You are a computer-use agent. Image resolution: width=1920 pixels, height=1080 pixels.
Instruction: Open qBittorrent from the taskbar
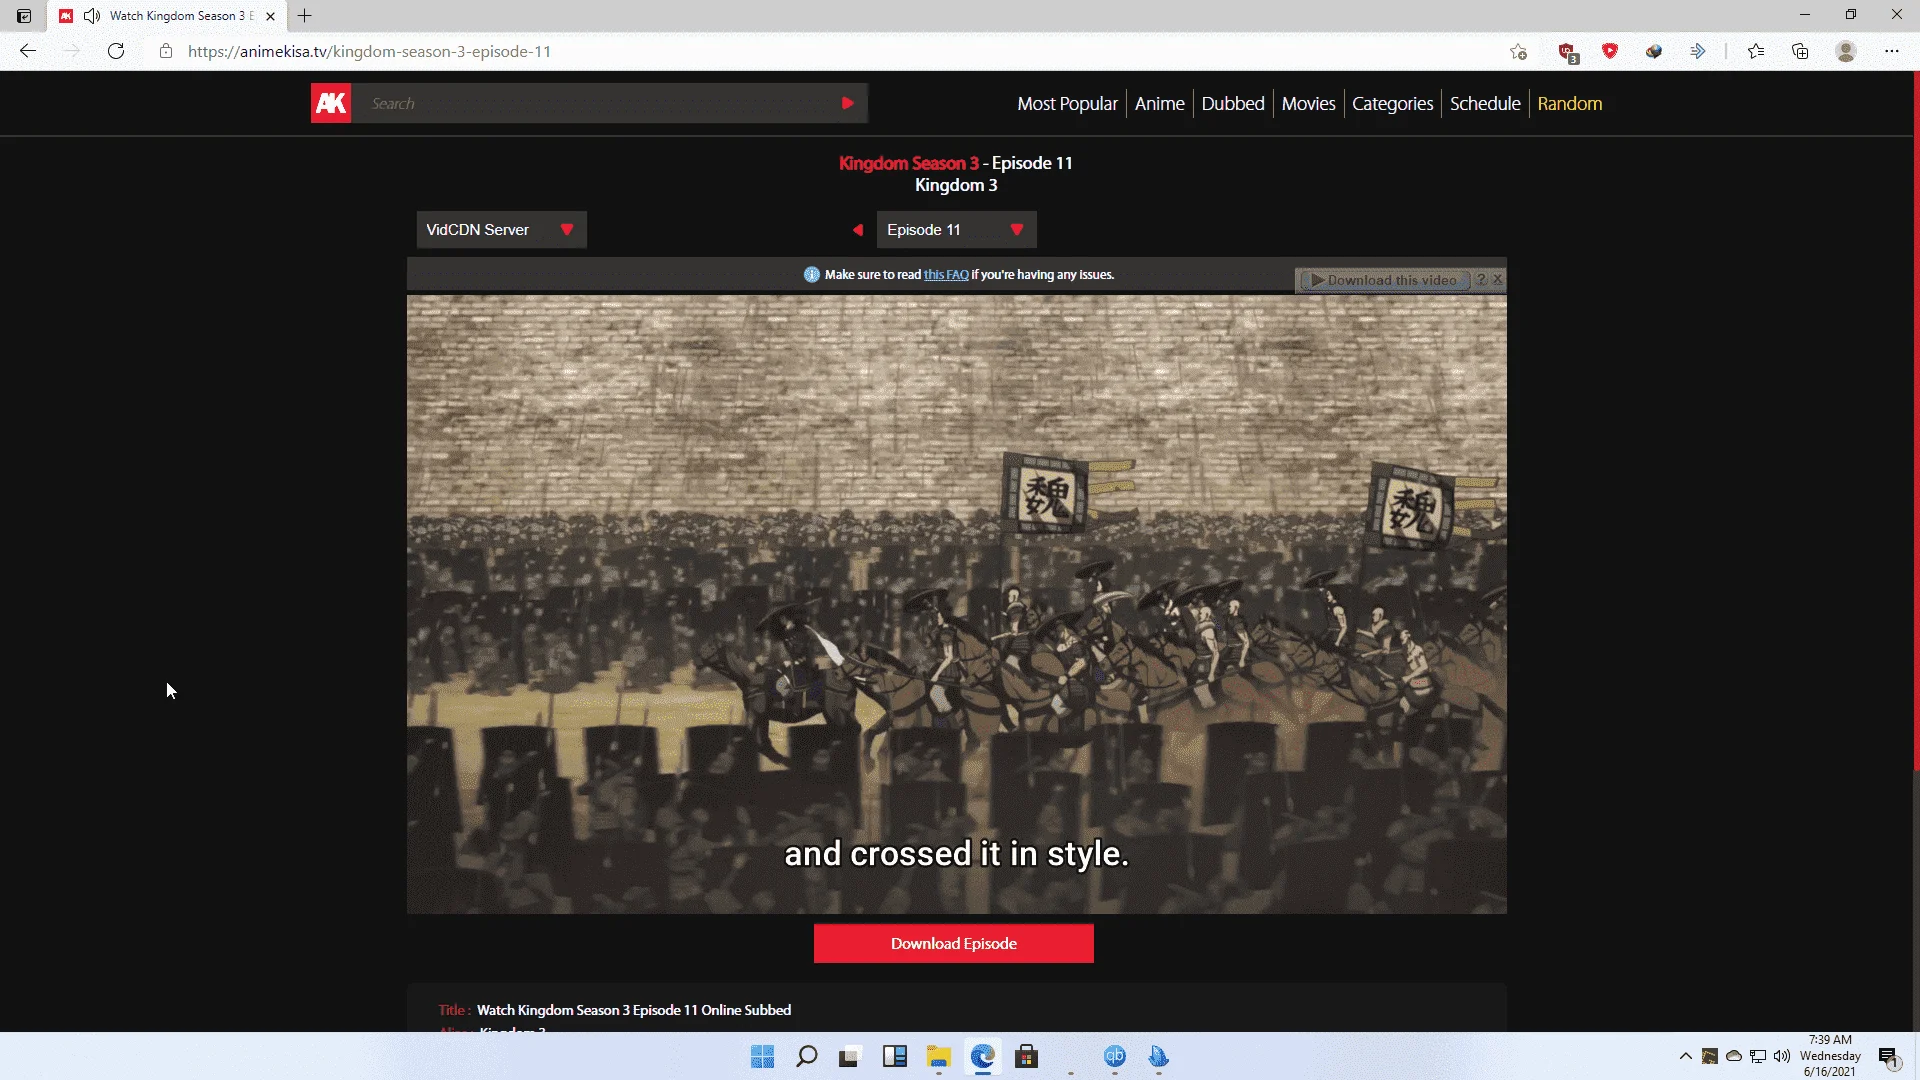click(x=1115, y=1057)
